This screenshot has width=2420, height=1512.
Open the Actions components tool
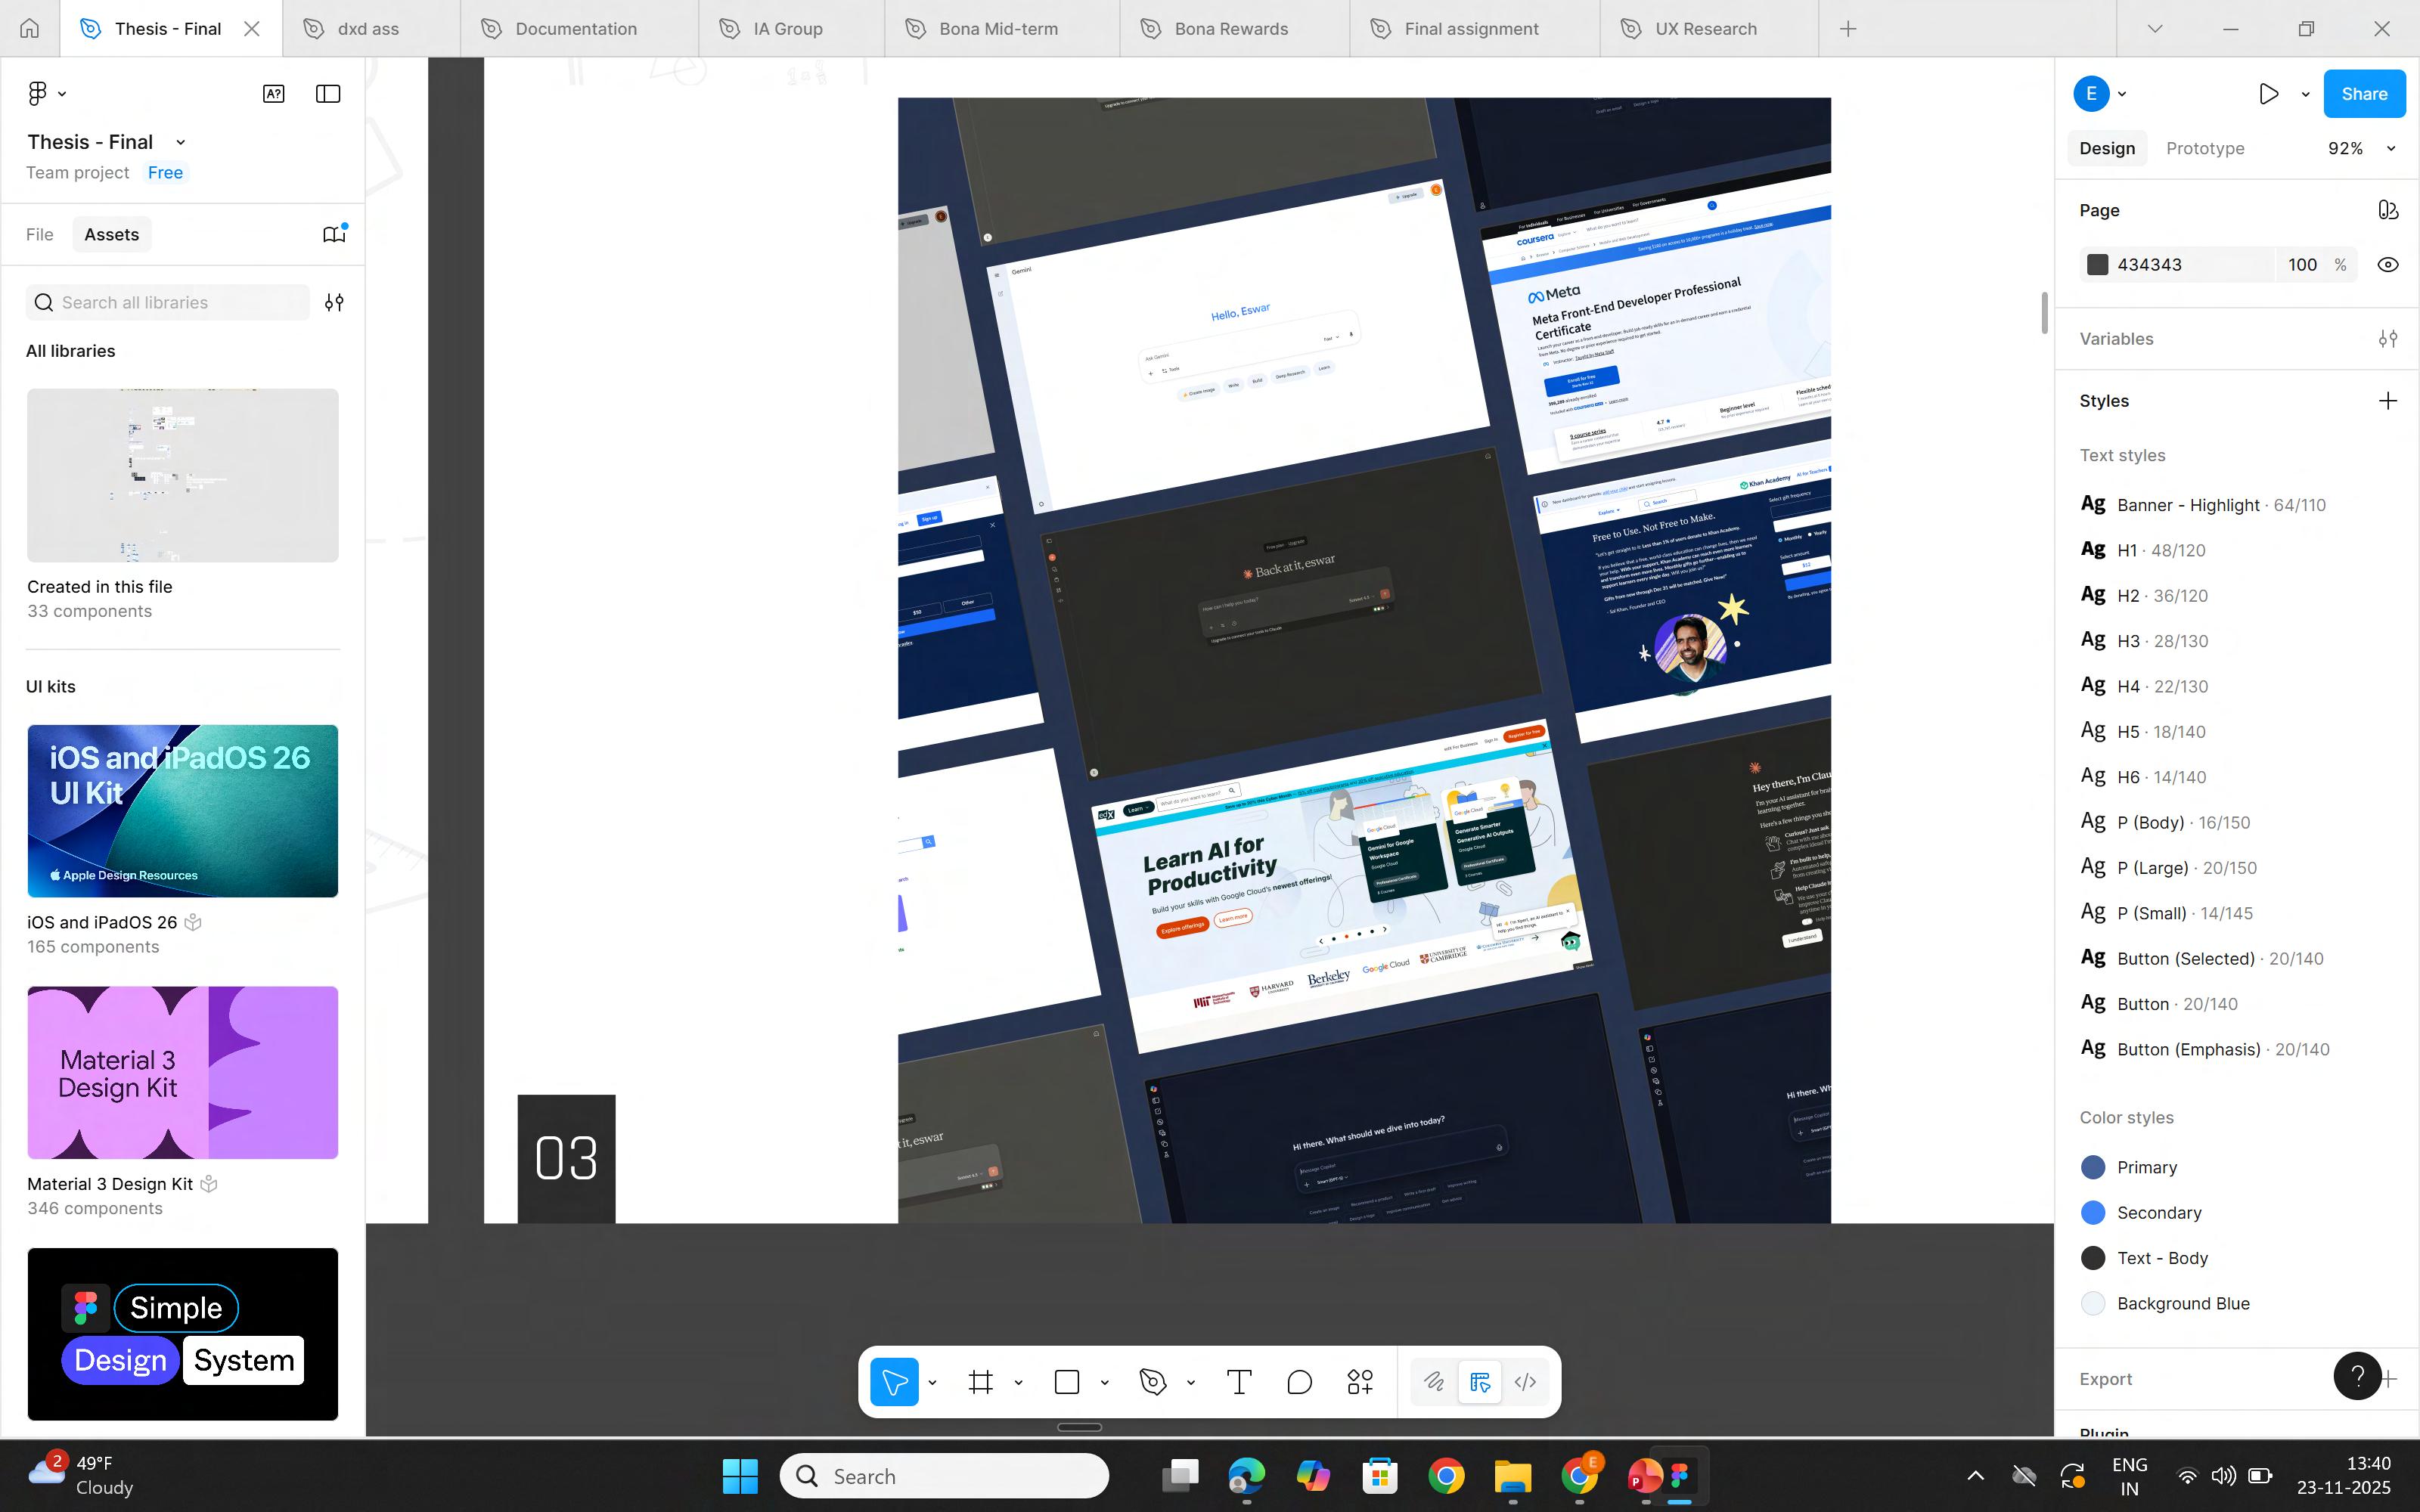[x=1360, y=1382]
